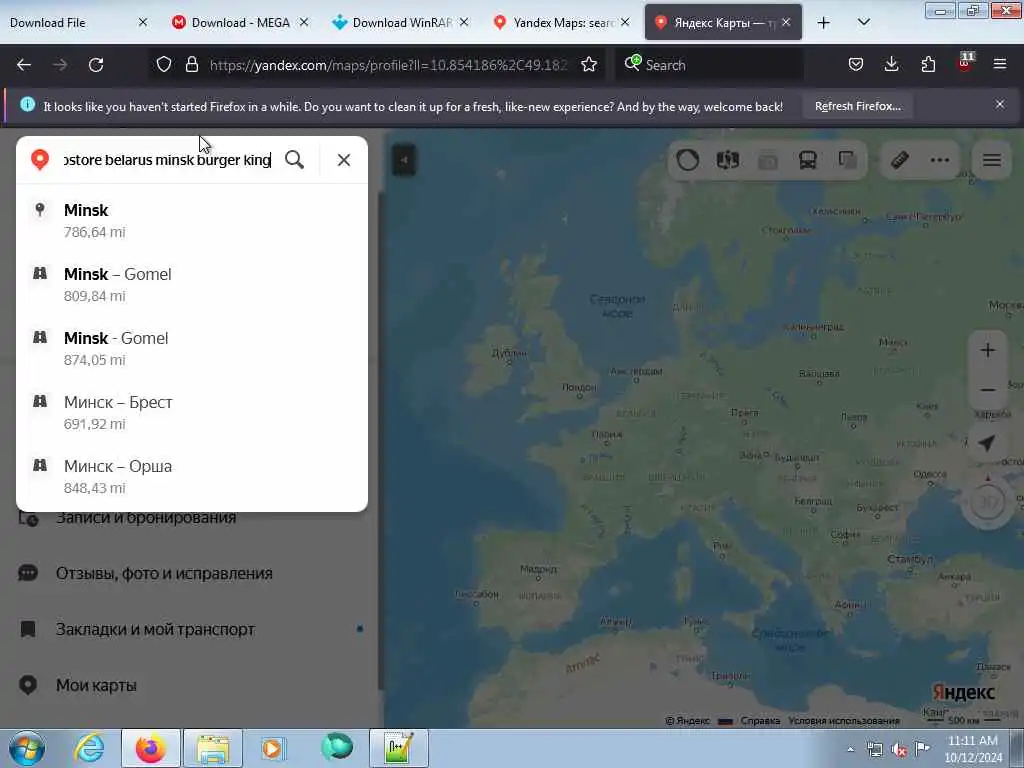
Task: Go back to the previous page
Action: pos(24,65)
